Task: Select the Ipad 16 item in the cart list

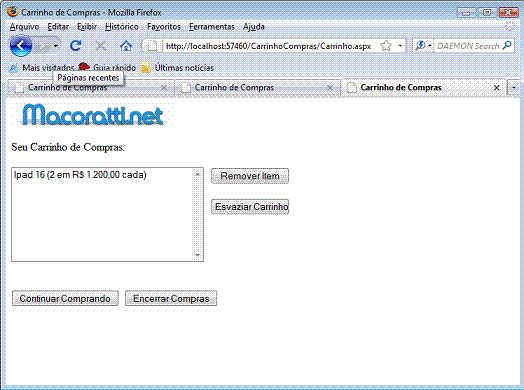Action: tap(80, 175)
